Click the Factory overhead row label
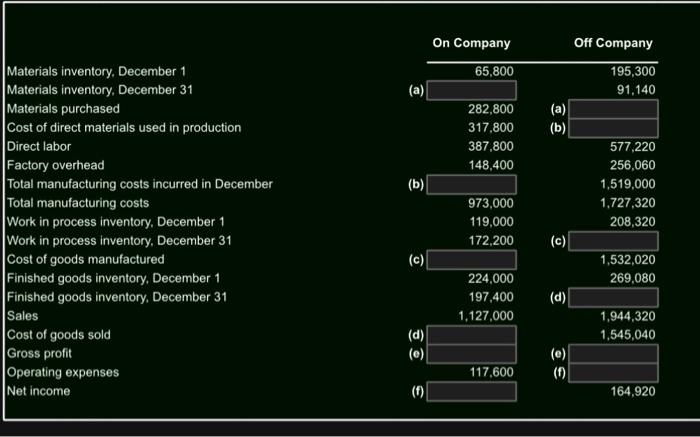Screen dimensions: 700x437 [x=55, y=165]
